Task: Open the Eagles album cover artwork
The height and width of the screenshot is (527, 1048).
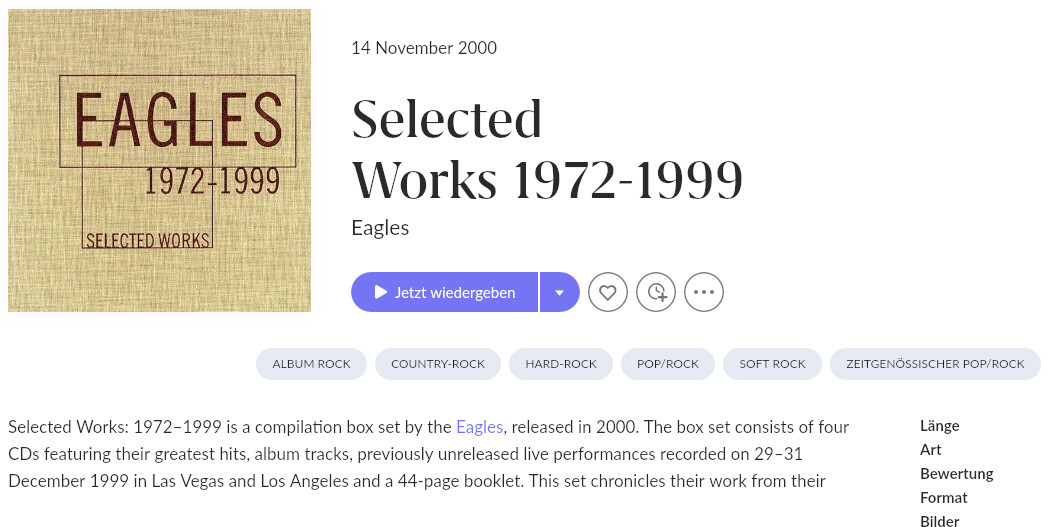Action: click(x=159, y=160)
